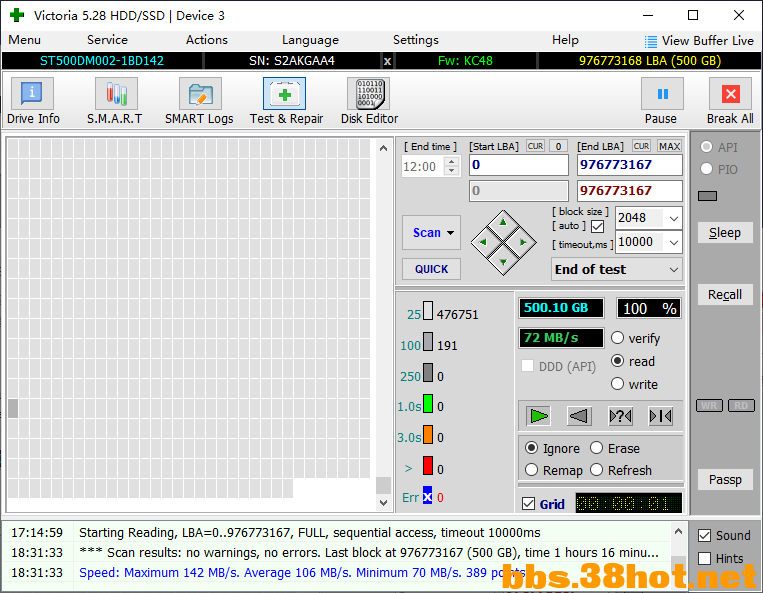Click the Pause scan icon

(662, 94)
